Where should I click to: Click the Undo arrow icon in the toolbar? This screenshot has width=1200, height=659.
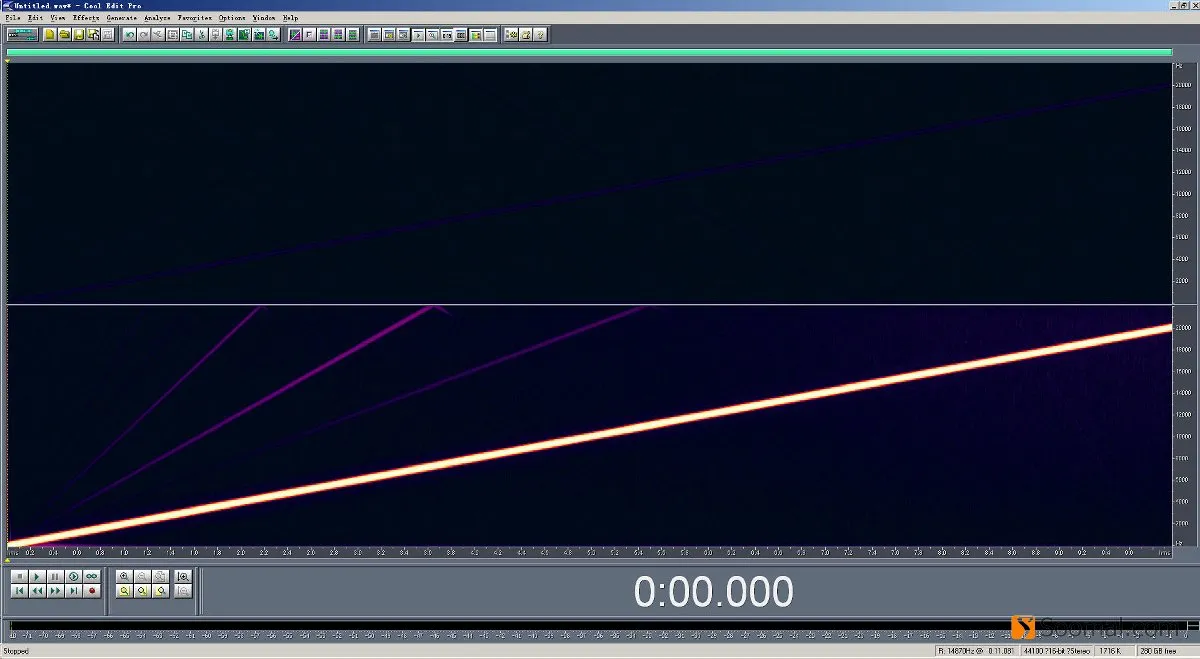[x=130, y=35]
